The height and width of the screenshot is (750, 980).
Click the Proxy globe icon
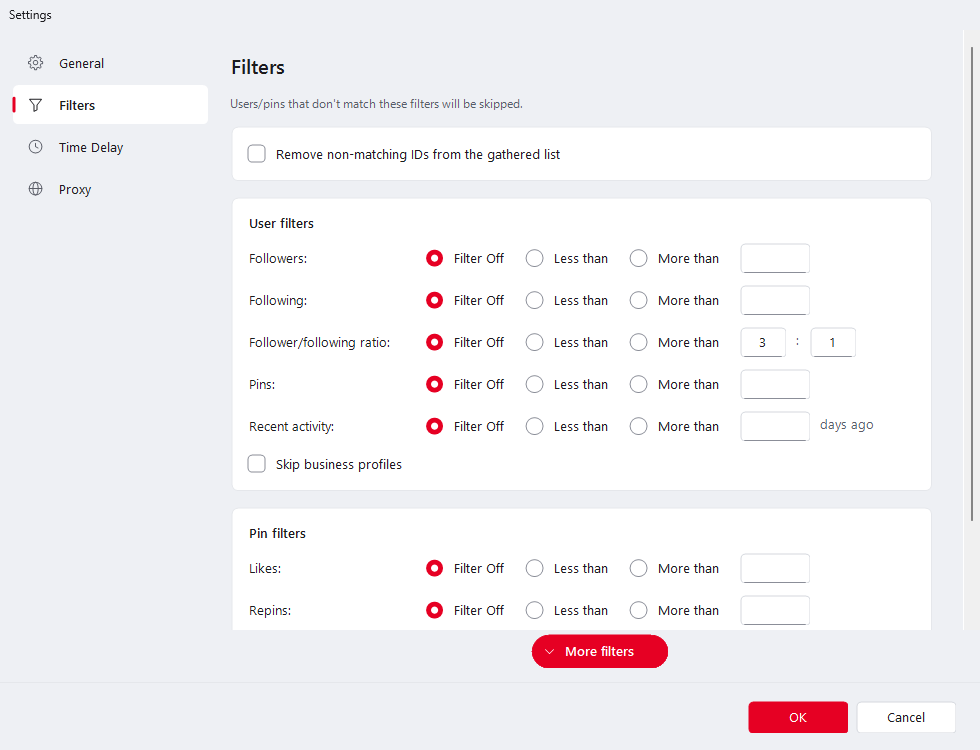click(36, 189)
